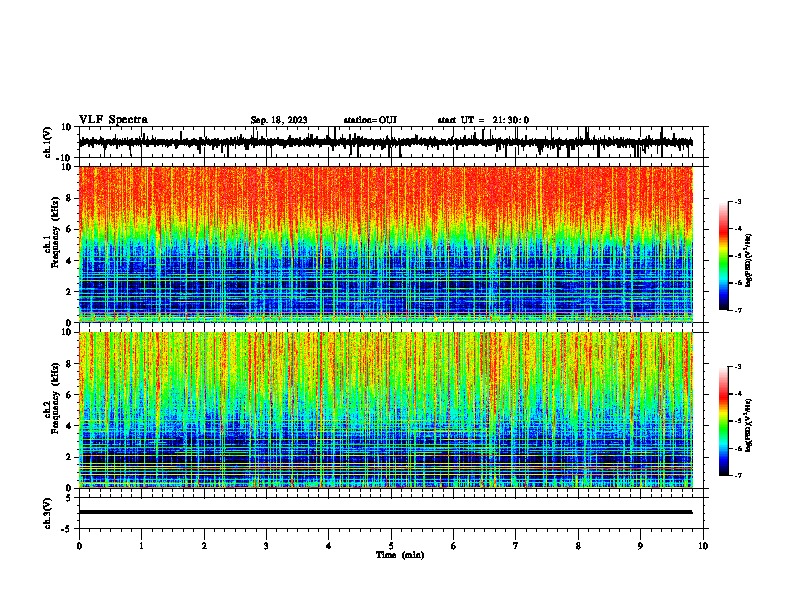Select the ch.1 "Frequency (kHz)" axis label

(x=55, y=232)
